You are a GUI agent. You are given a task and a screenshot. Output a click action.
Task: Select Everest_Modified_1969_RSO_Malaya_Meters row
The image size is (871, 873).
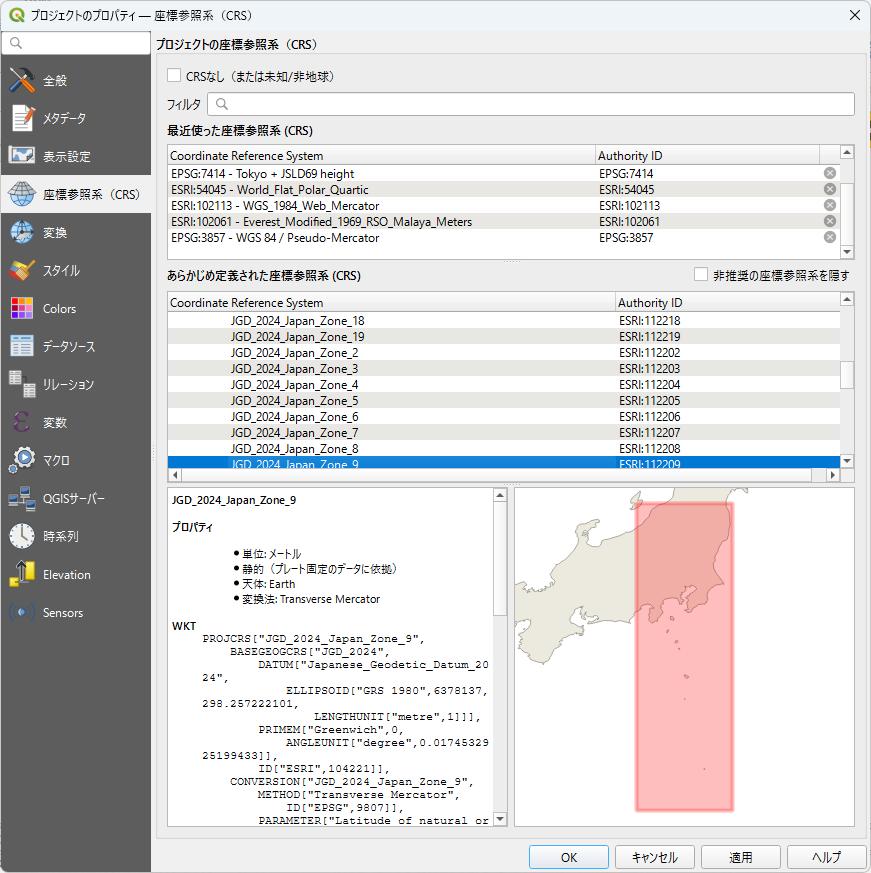tap(503, 222)
